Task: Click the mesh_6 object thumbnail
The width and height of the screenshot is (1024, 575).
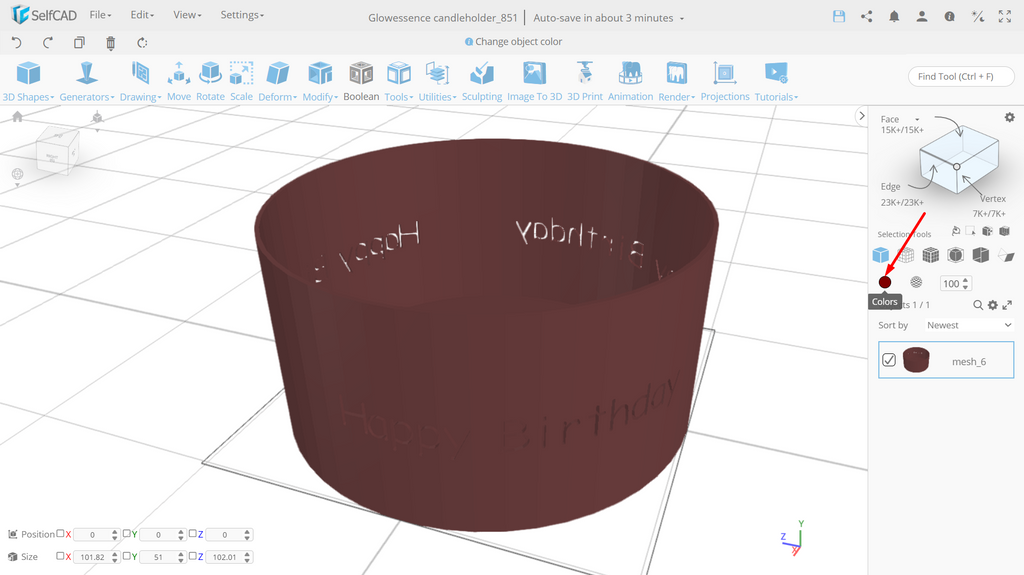Action: [x=916, y=360]
